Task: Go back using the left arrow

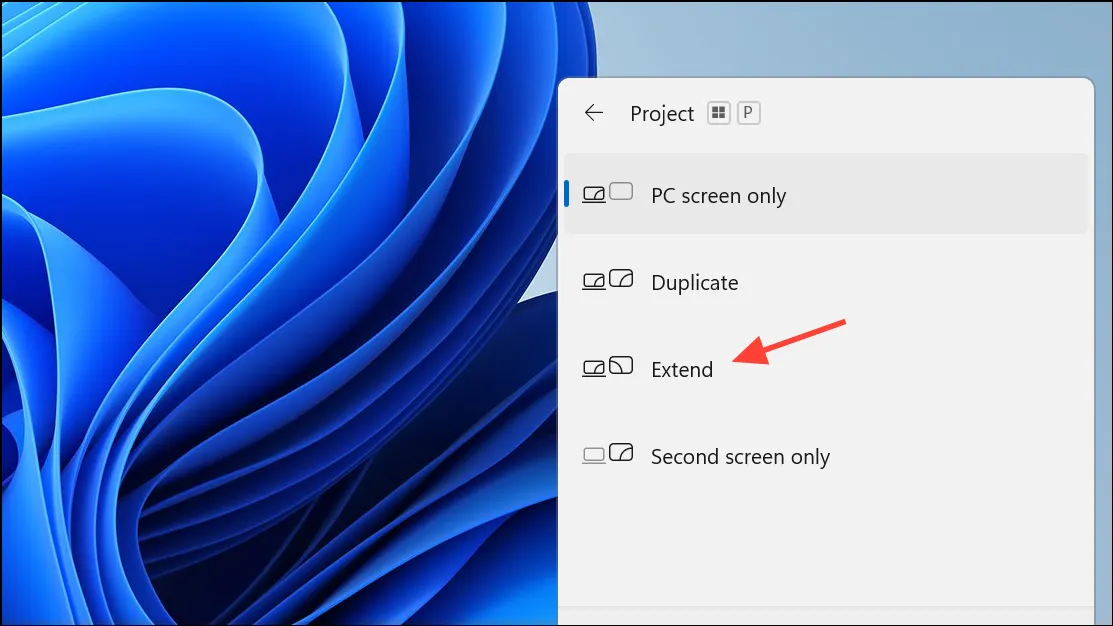Action: [x=593, y=113]
